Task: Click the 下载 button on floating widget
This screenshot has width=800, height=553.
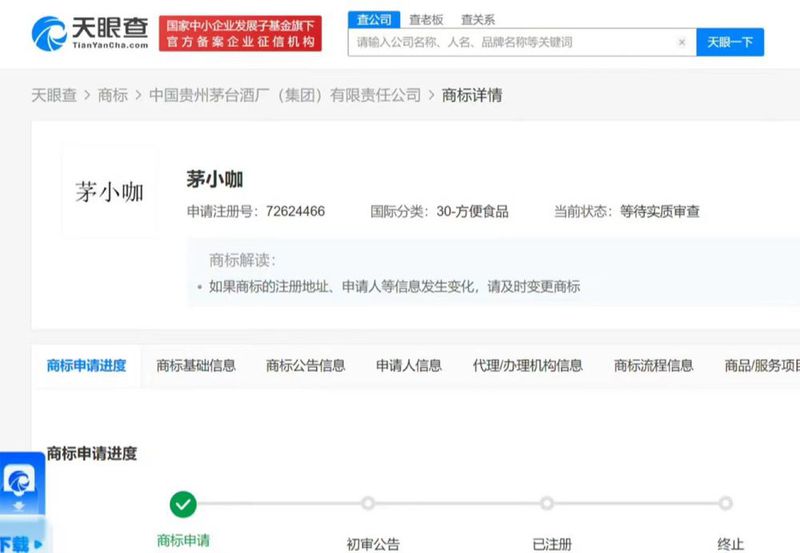Action: (20, 544)
